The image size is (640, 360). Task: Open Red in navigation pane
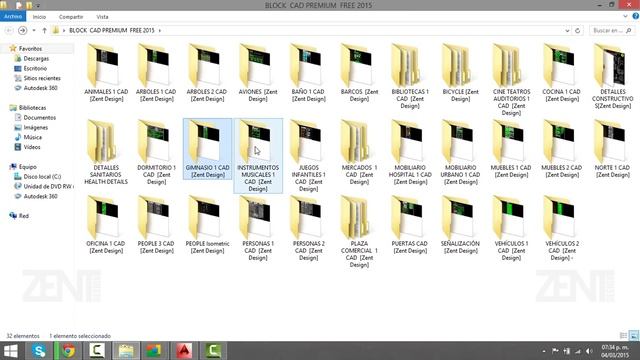(24, 216)
